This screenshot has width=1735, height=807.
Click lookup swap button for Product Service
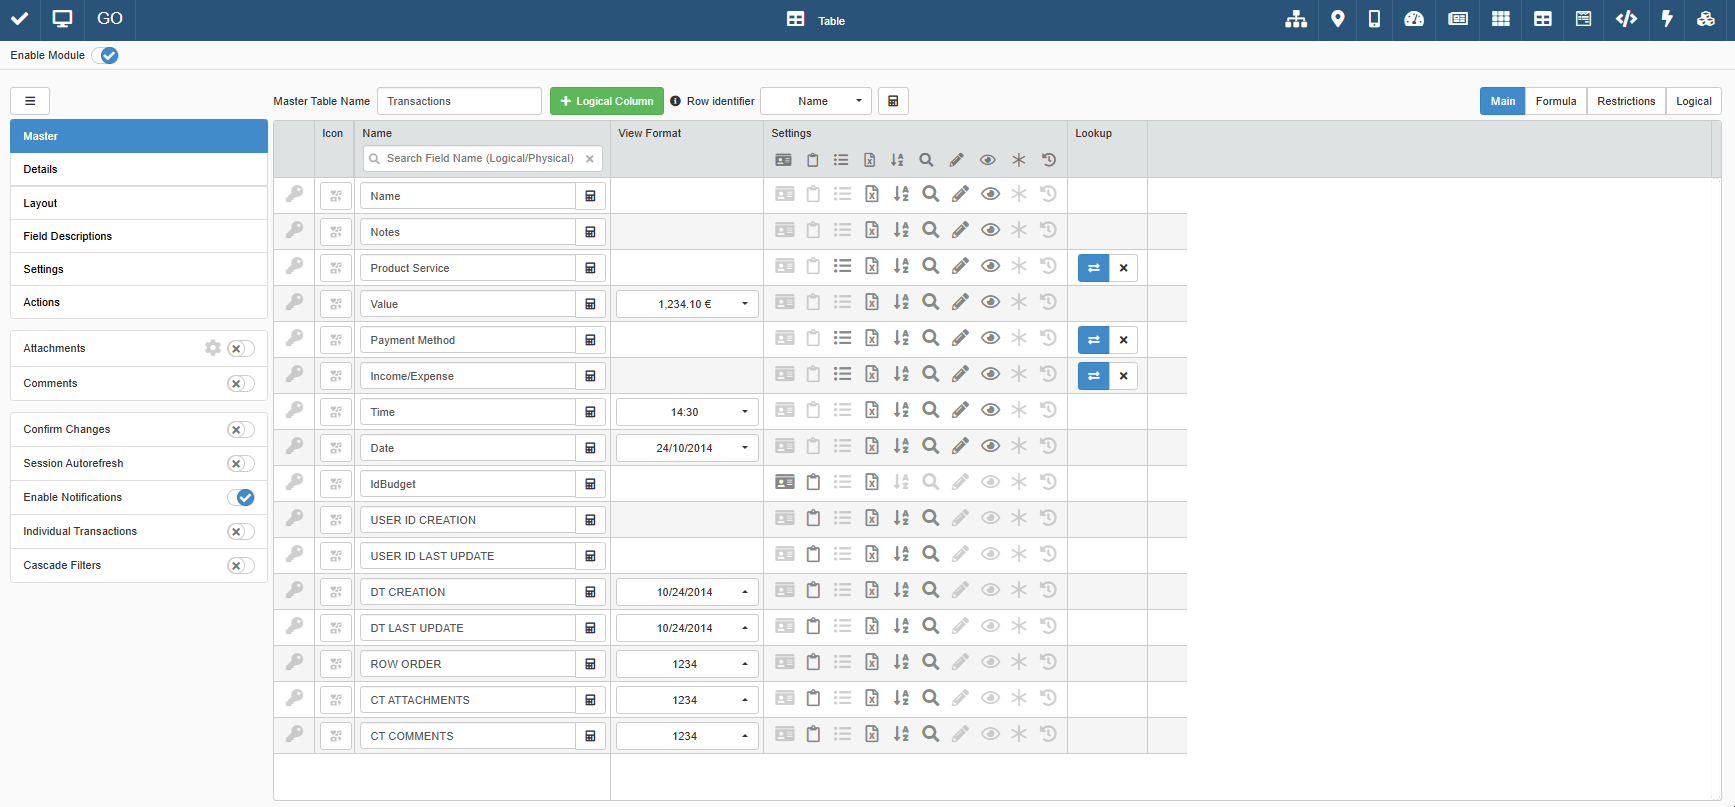pyautogui.click(x=1094, y=268)
